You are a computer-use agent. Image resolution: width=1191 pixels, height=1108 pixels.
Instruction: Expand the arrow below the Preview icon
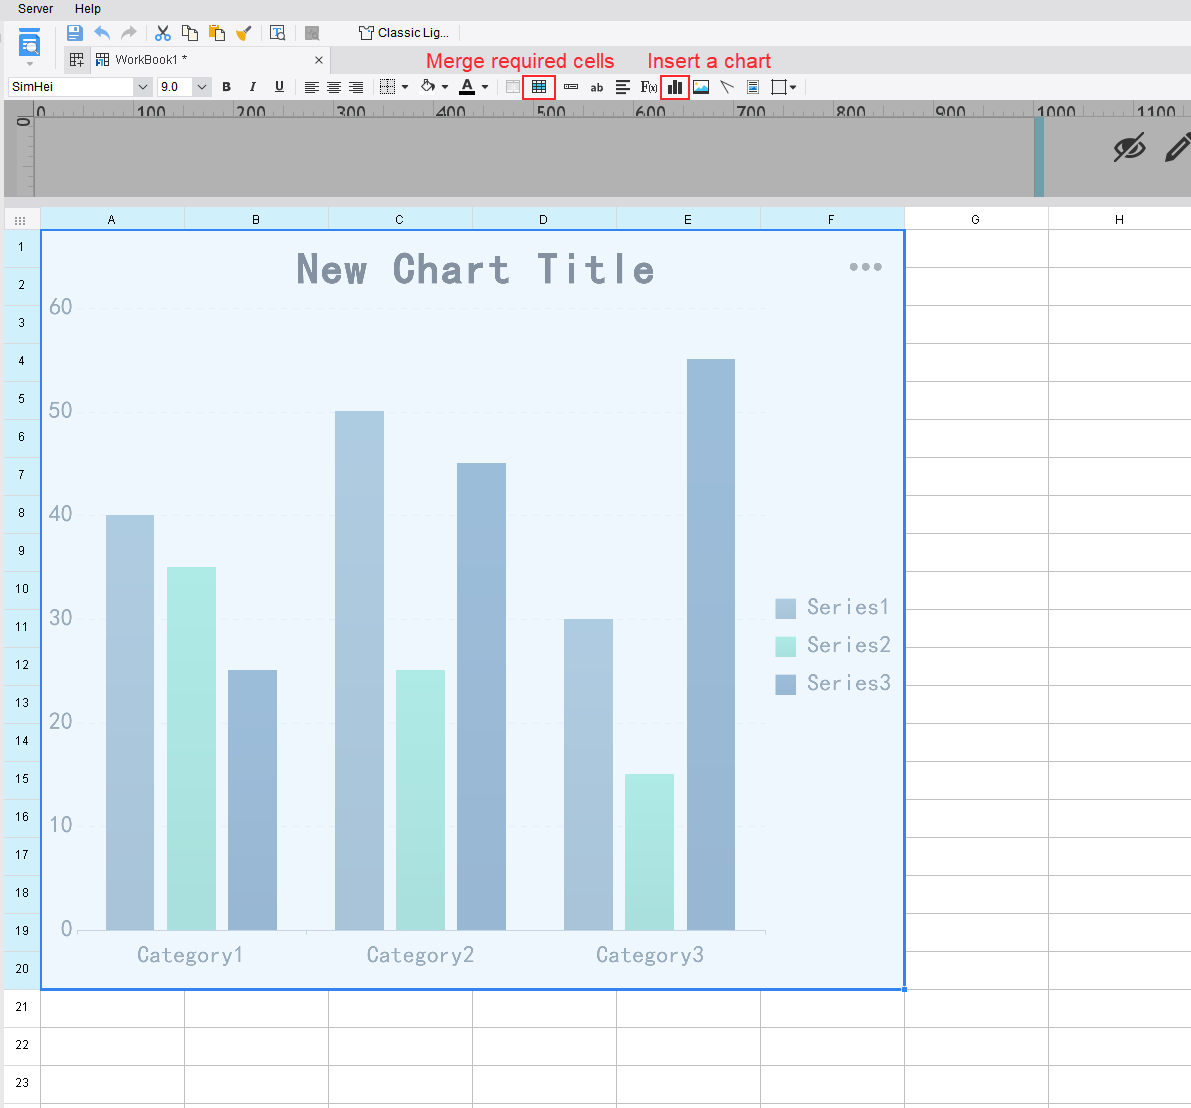coord(30,64)
